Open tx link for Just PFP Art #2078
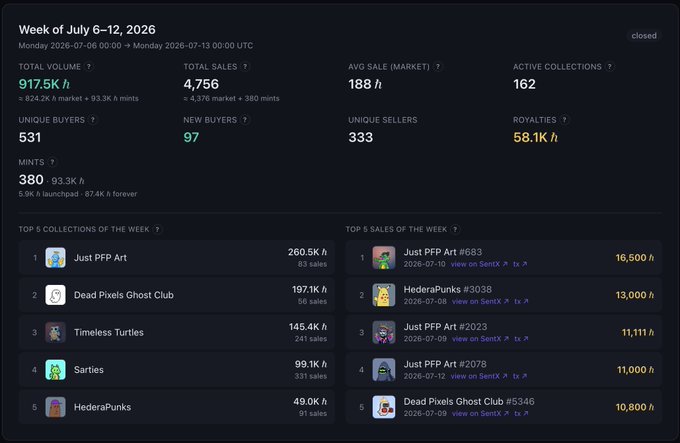This screenshot has height=443, width=680. (520, 376)
